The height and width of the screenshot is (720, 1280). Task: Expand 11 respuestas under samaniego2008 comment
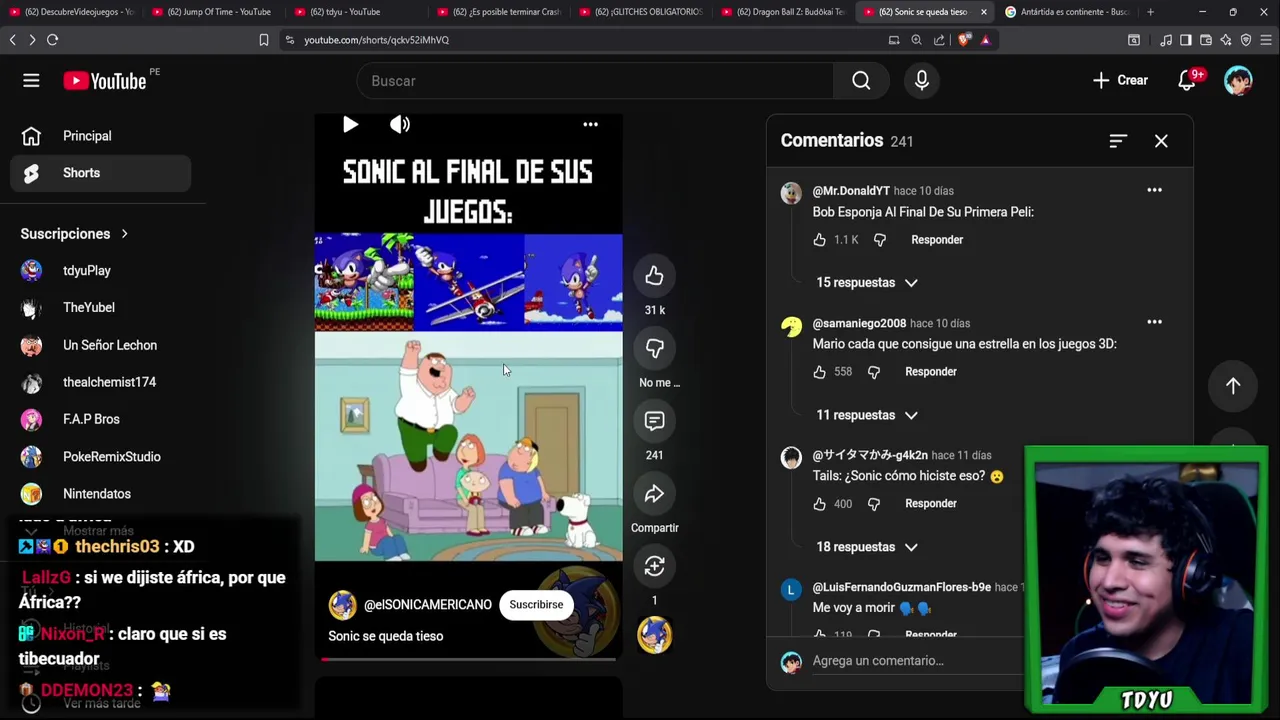(866, 415)
